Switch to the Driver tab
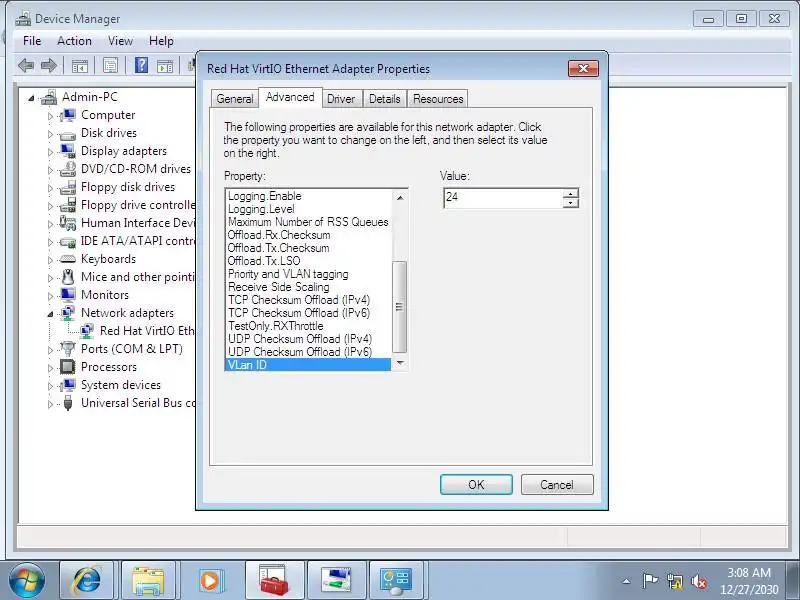This screenshot has height=600, width=800. (341, 98)
